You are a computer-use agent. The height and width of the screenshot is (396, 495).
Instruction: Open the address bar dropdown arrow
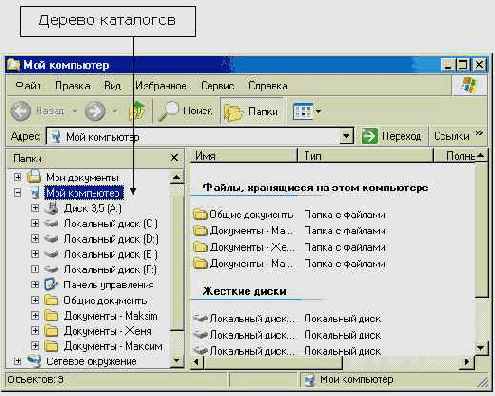[346, 136]
